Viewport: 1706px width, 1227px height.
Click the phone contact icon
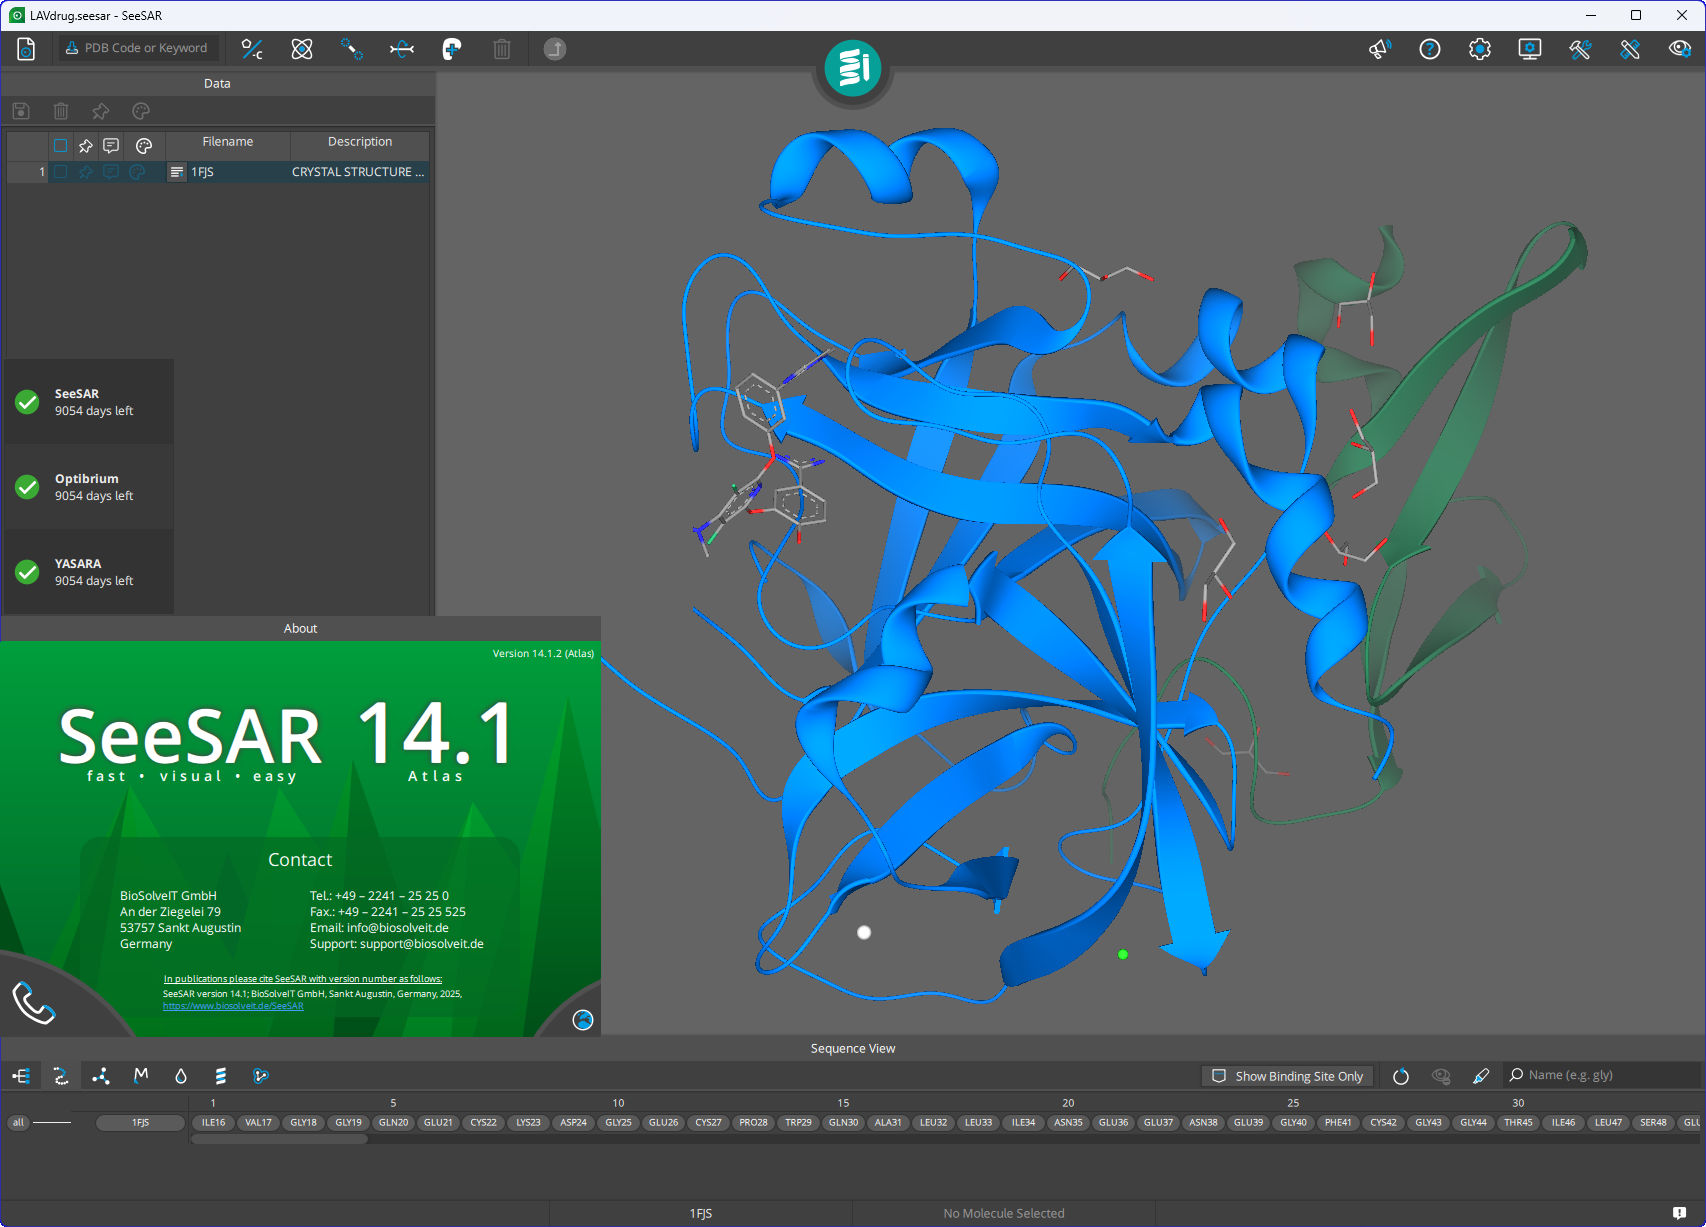[33, 1002]
